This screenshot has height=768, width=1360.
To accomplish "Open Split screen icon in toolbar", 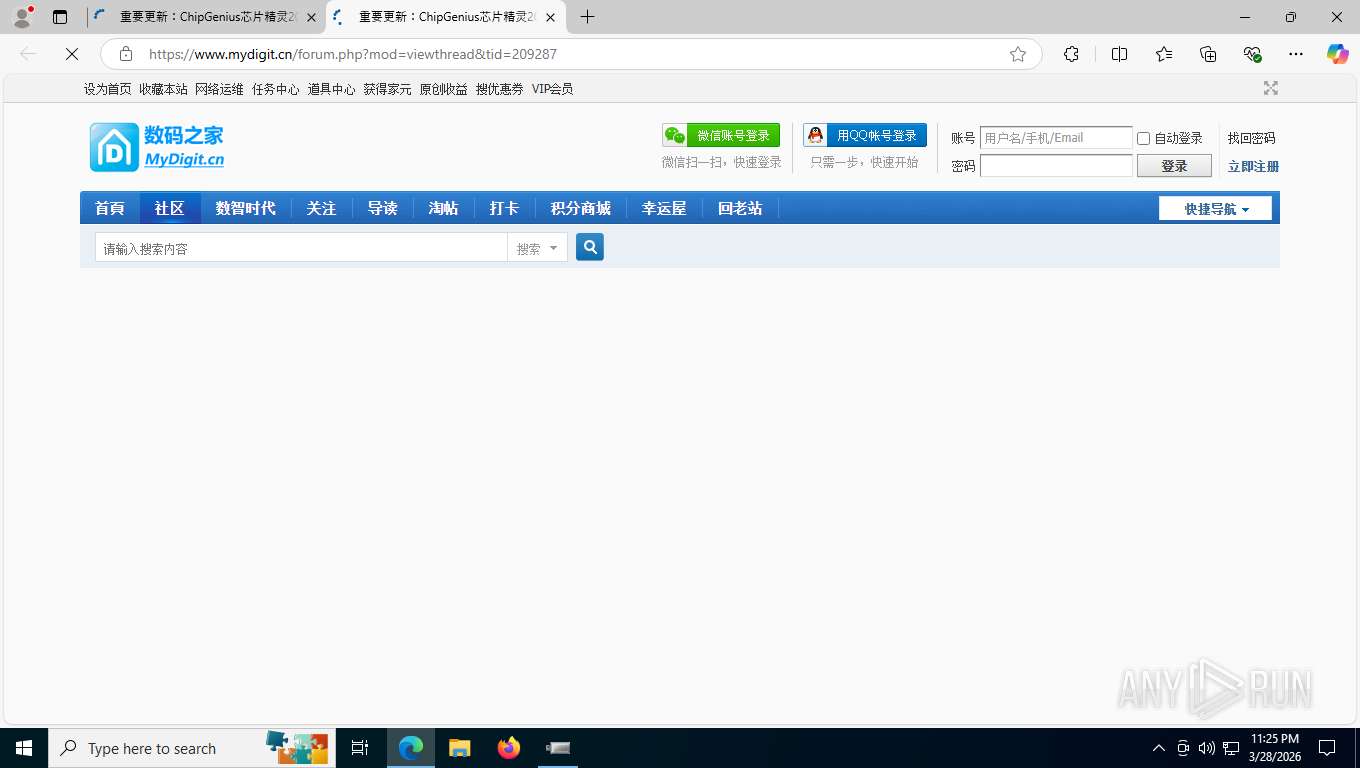I will pyautogui.click(x=1120, y=54).
